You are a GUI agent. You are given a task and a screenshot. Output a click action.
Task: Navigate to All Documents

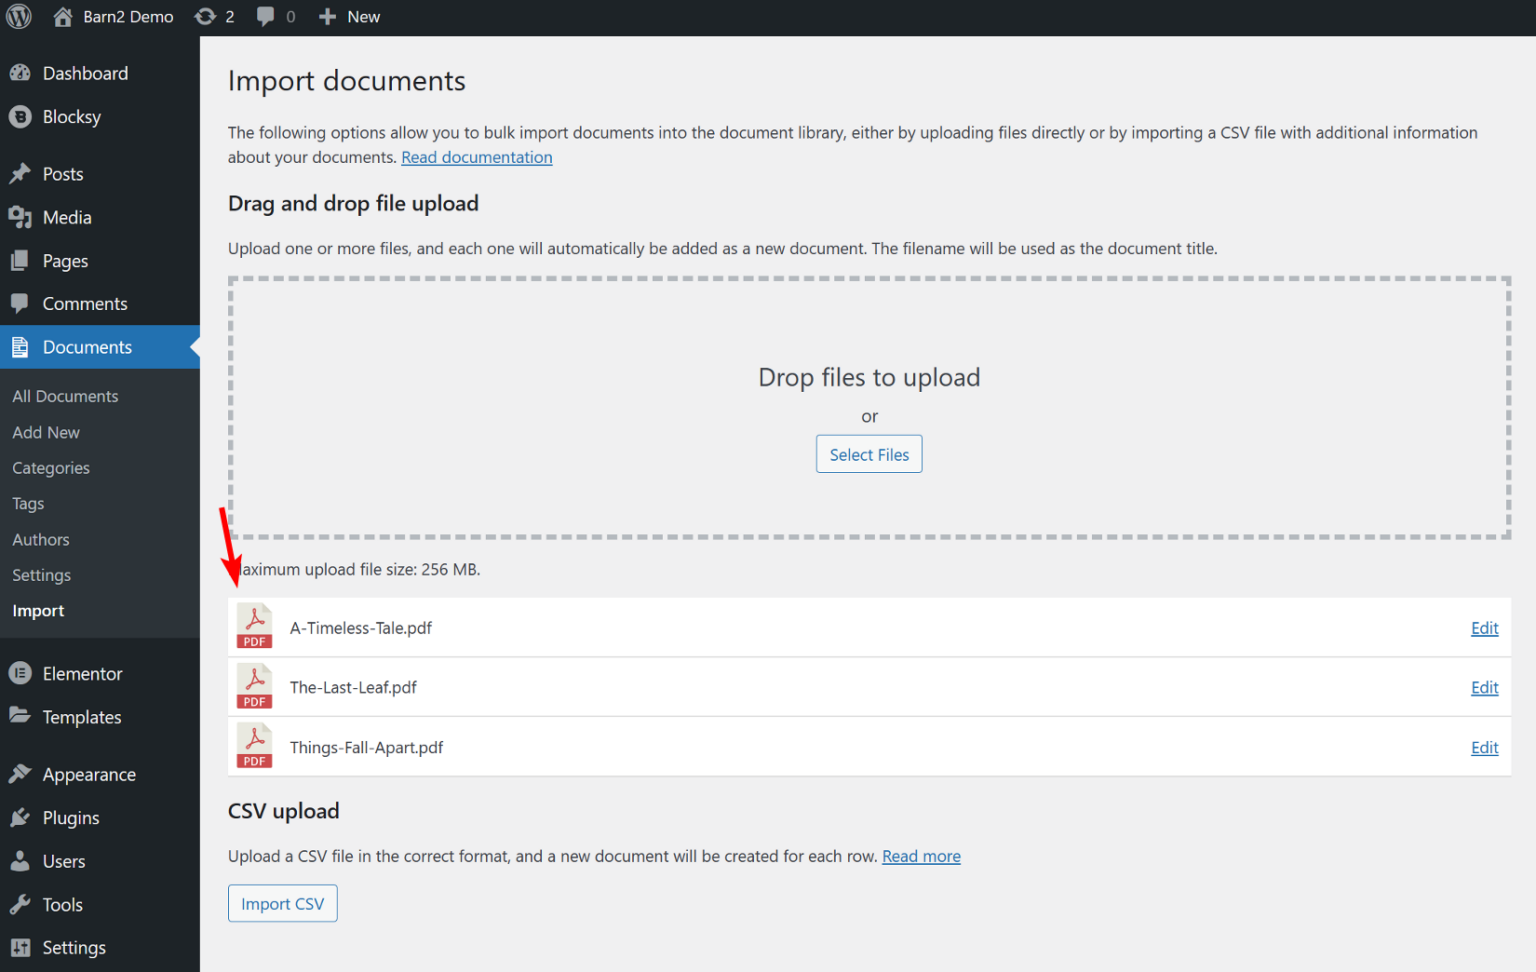(64, 396)
